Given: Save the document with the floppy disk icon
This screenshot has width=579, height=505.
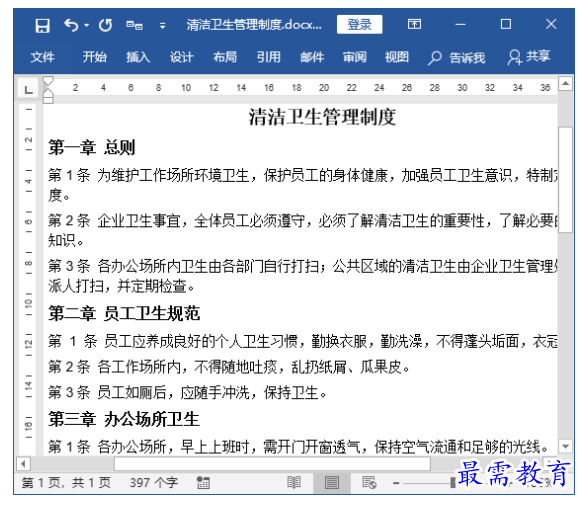Looking at the screenshot, I should point(42,25).
